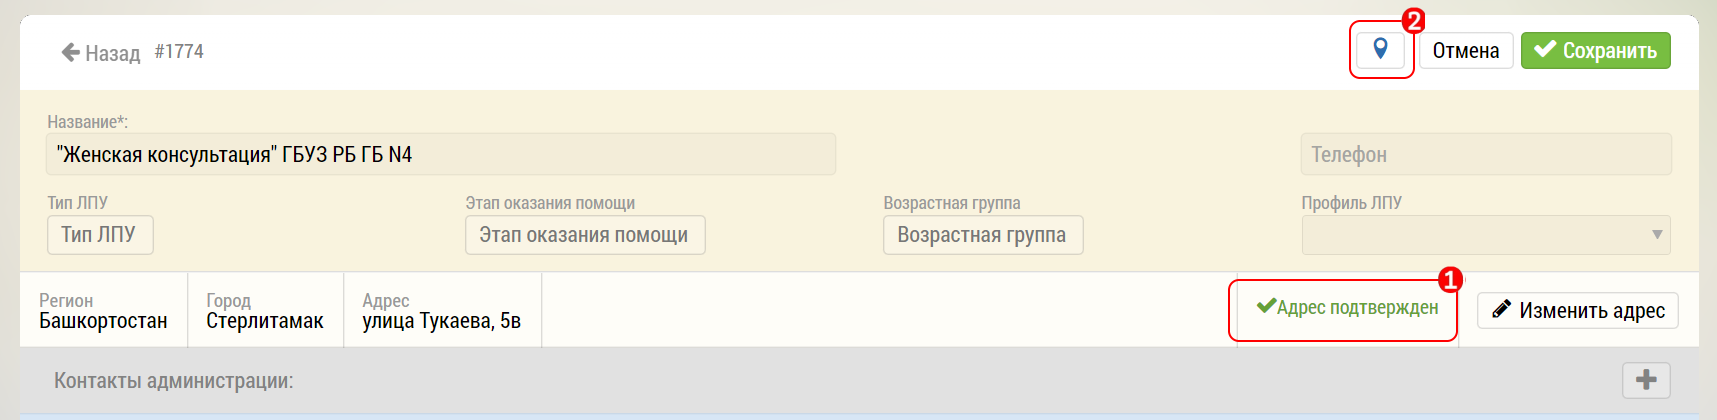Open the Возрастная группа selector
The image size is (1717, 420).
pos(982,235)
